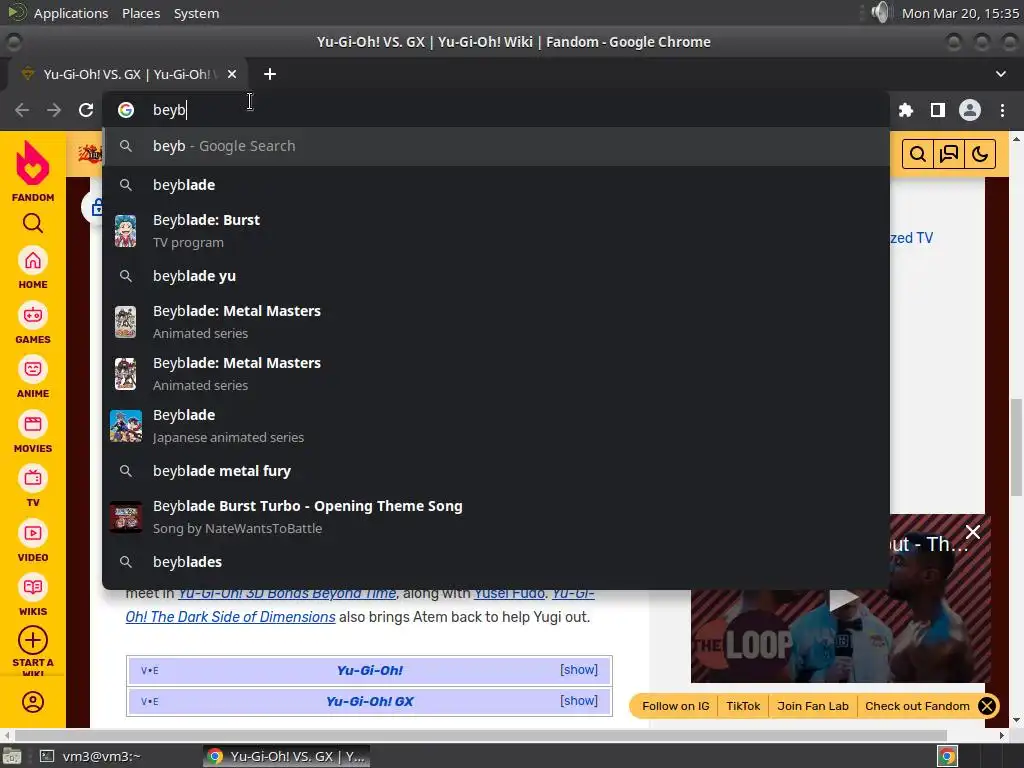Viewport: 1024px width, 768px height.
Task: Open wiki discussions speech bubble icon
Action: pos(948,154)
